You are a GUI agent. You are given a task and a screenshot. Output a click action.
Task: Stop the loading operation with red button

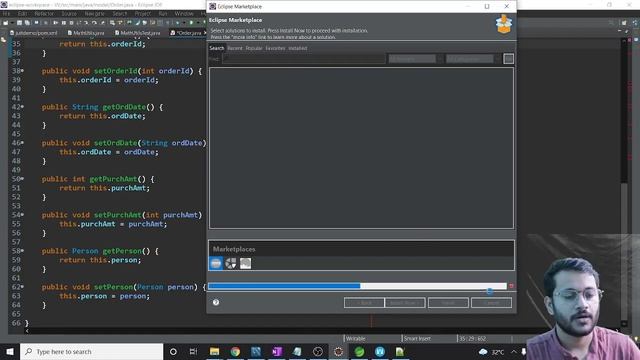511,286
